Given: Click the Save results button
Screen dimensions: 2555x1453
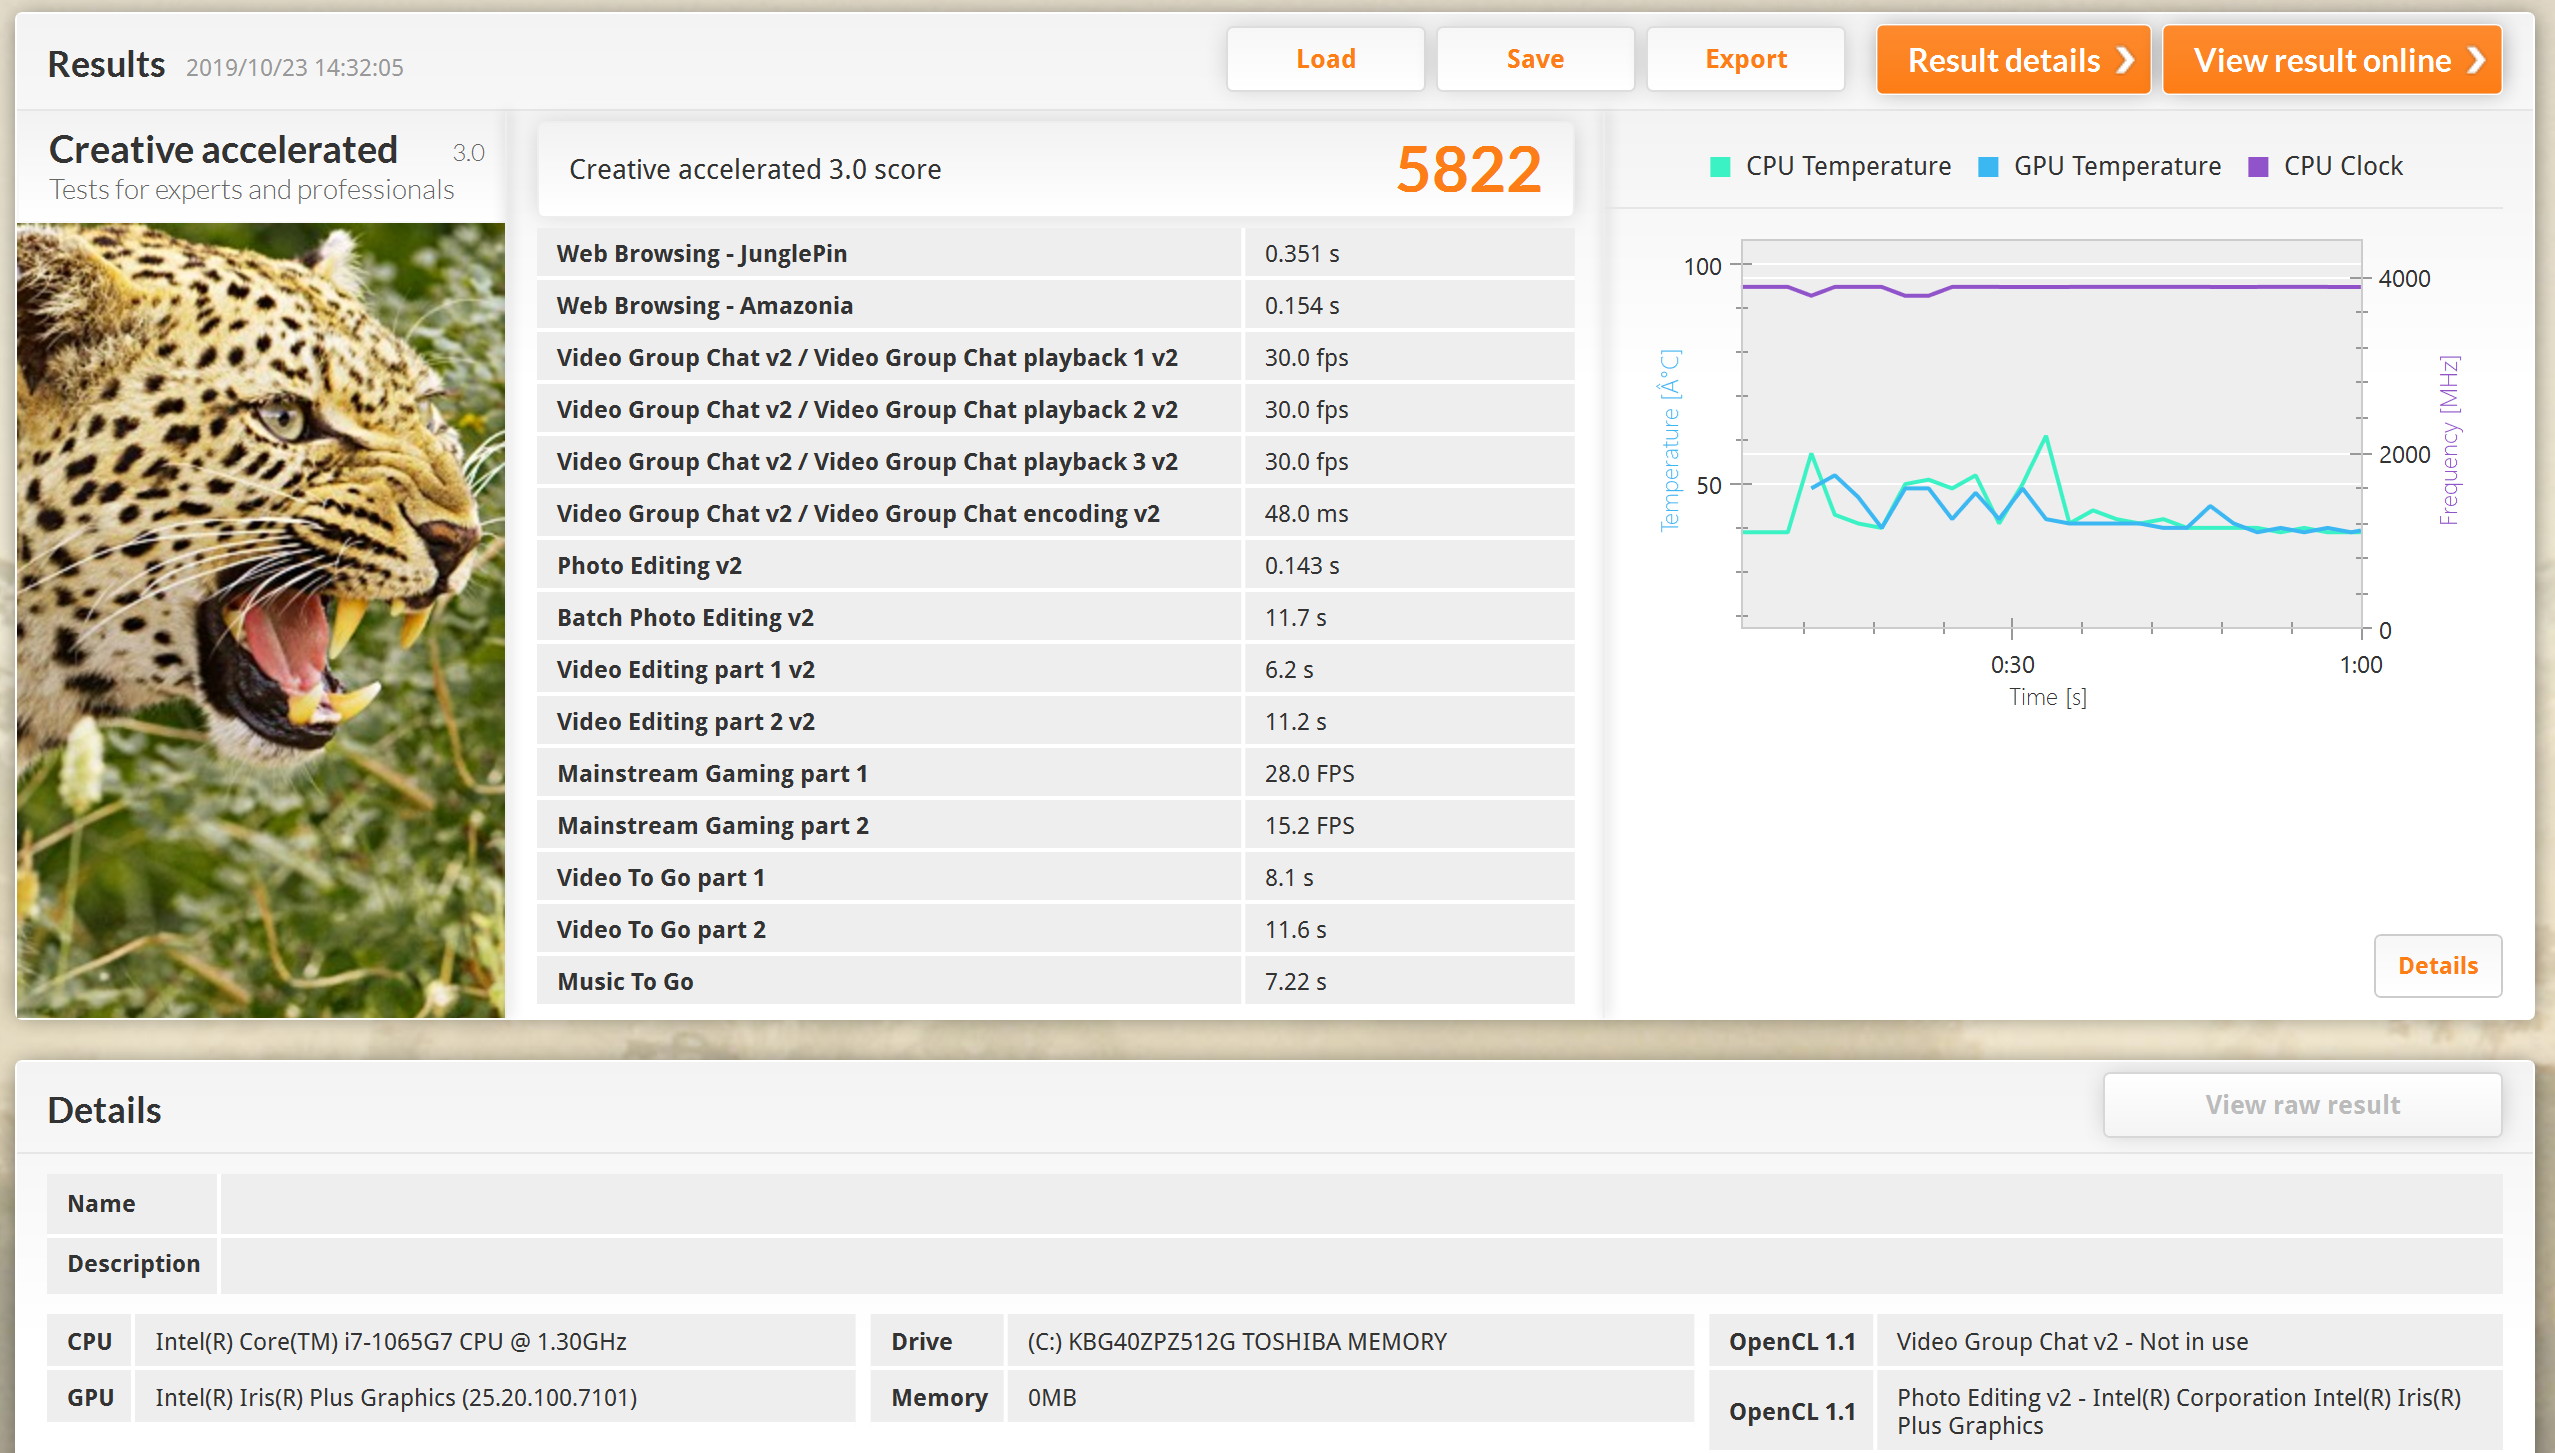Looking at the screenshot, I should 1535,59.
